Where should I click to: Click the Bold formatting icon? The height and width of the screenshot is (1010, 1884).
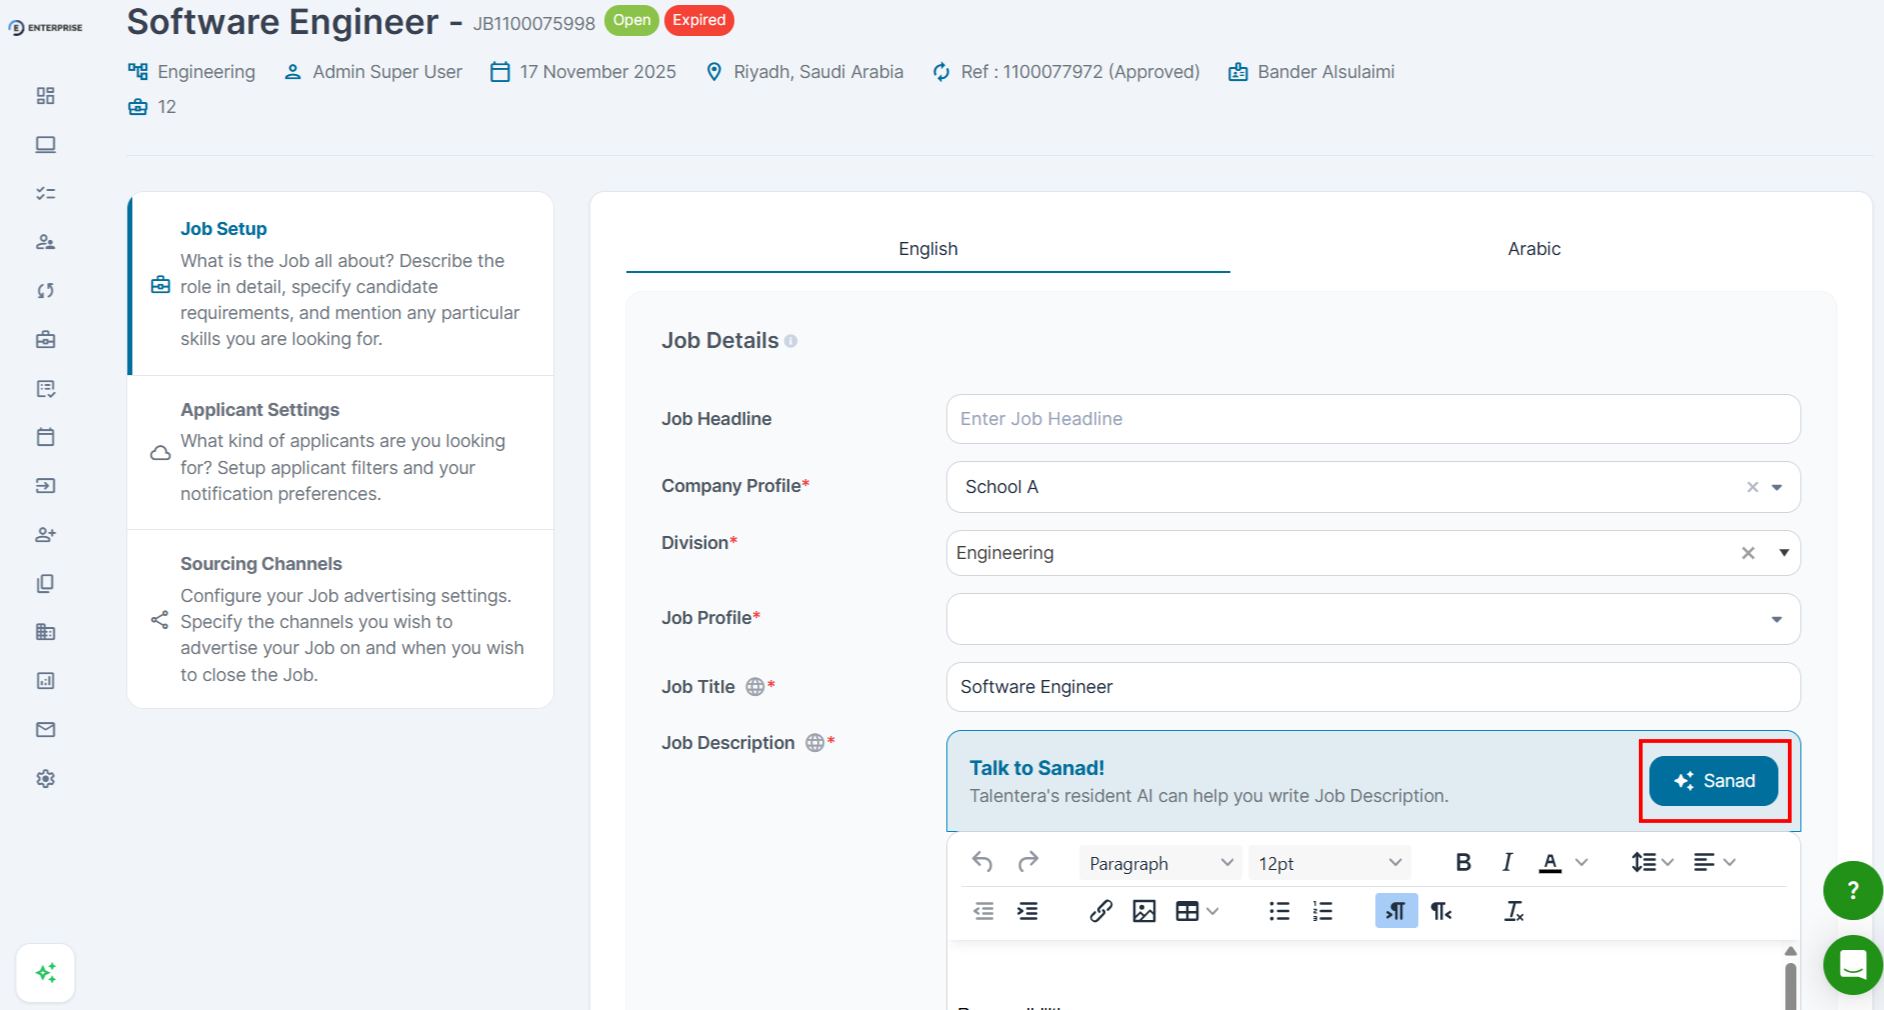(1463, 863)
